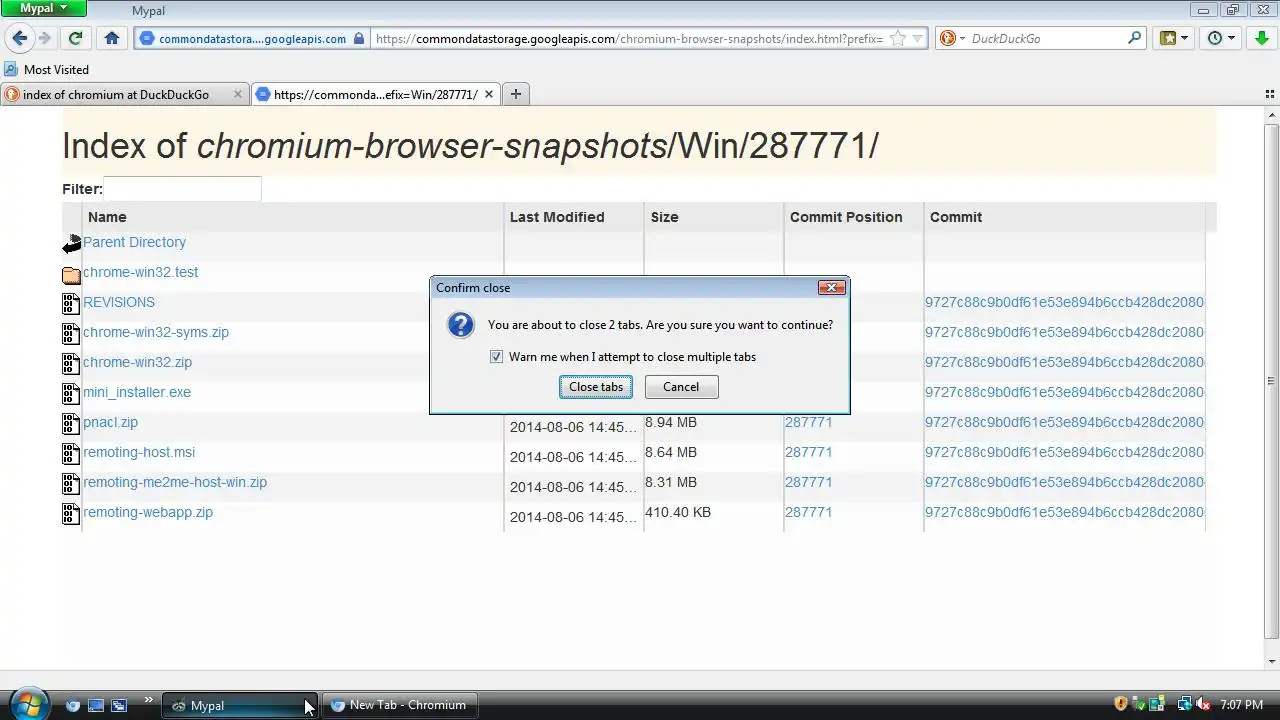Open the Windows Start orb
Screen dimensions: 1280x720
point(27,704)
